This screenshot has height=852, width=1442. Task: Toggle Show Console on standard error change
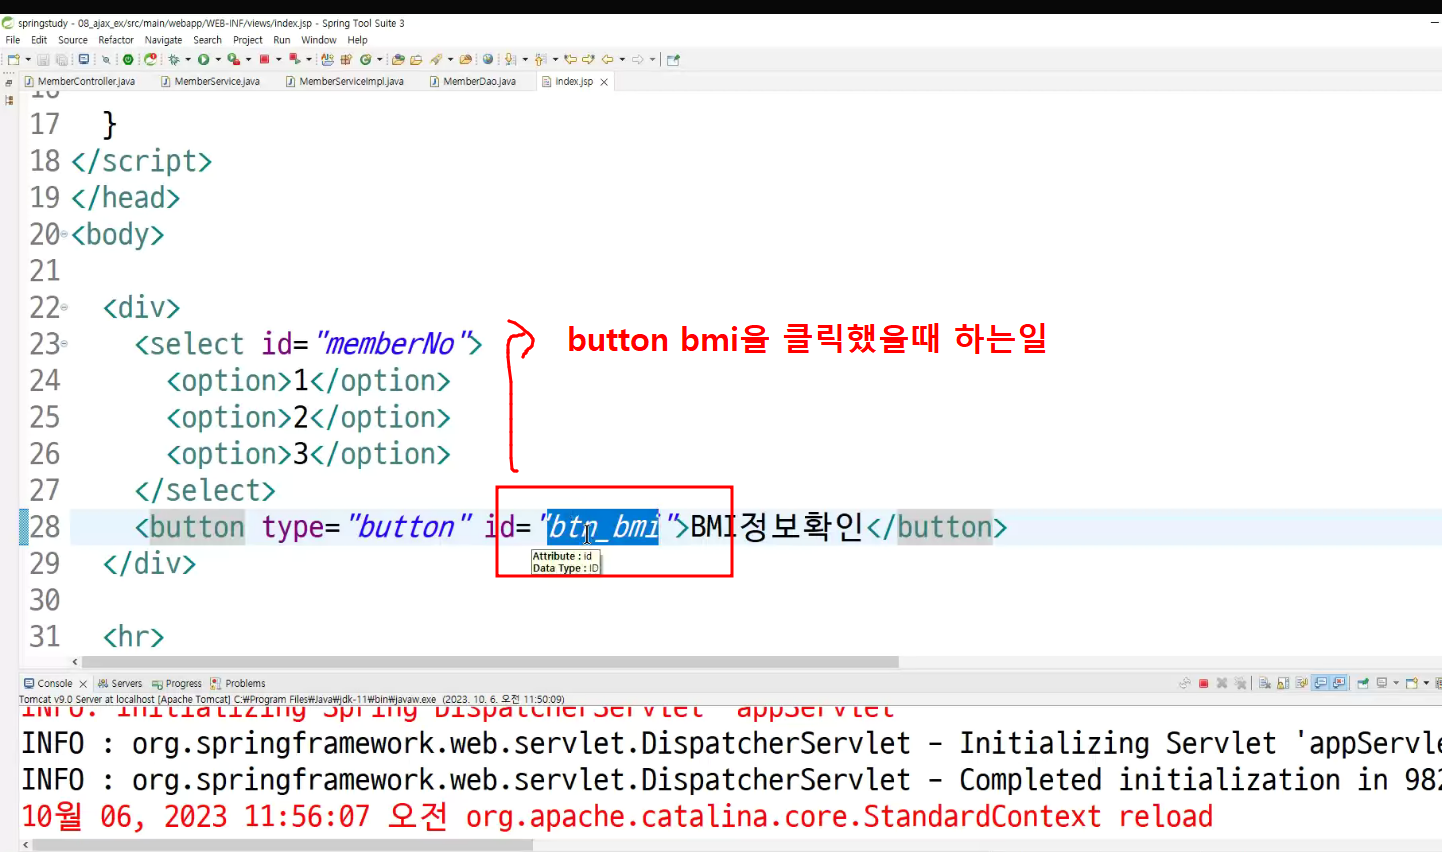click(1339, 683)
